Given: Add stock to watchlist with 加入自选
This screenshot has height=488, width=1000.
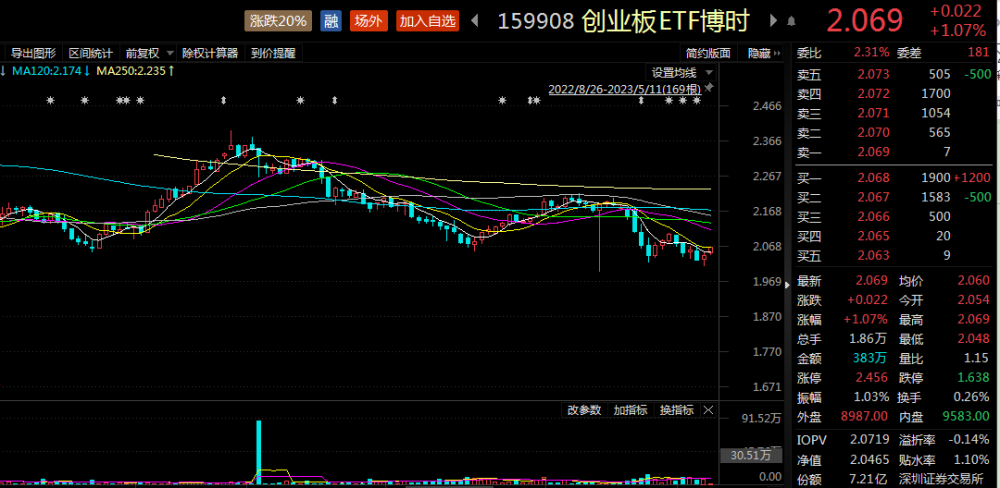Looking at the screenshot, I should pyautogui.click(x=427, y=21).
